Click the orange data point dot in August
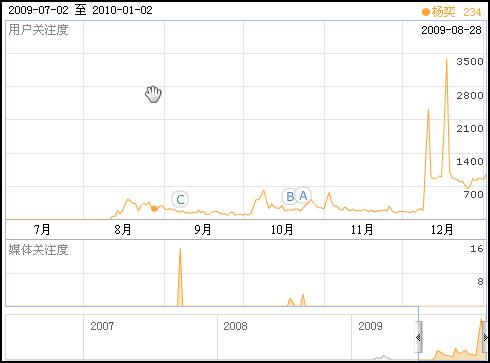Viewport: 490px width, 363px height. pyautogui.click(x=154, y=209)
